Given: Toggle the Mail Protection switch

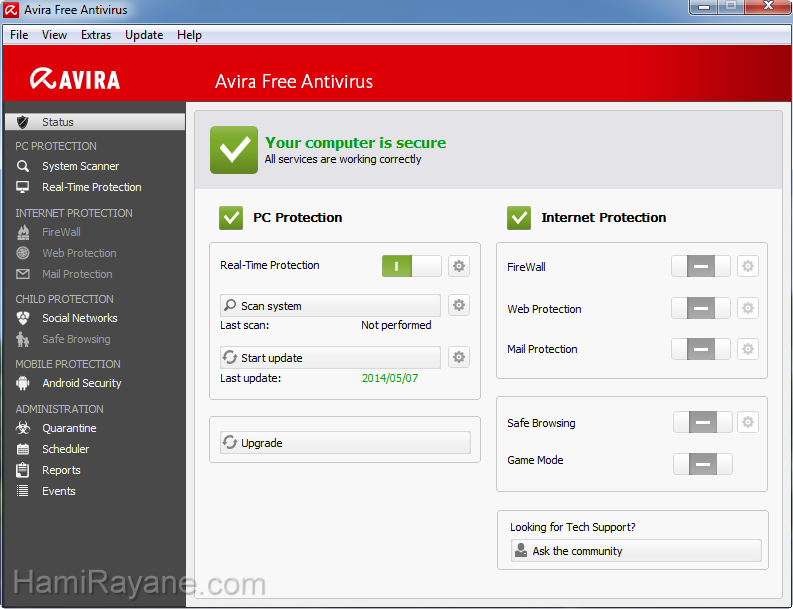Looking at the screenshot, I should [701, 349].
